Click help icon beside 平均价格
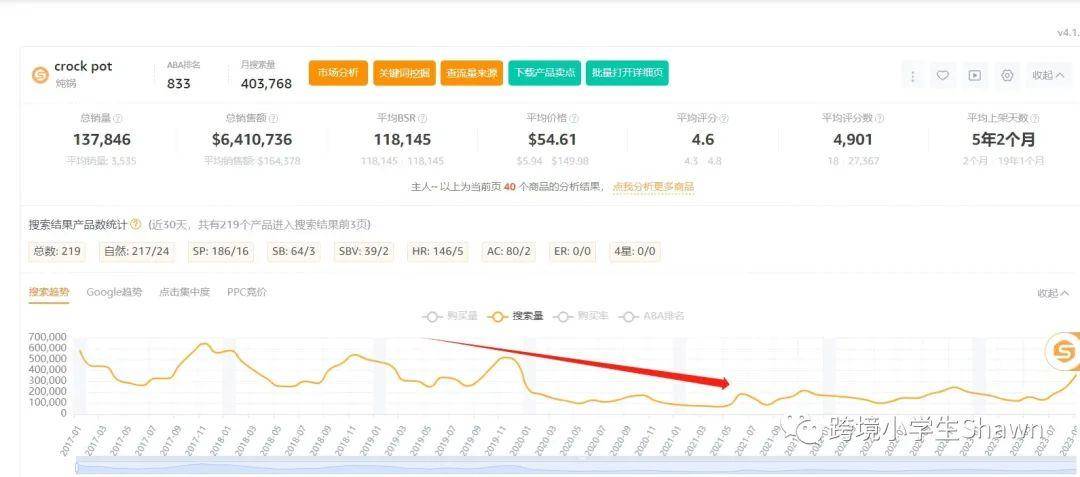Screen dimensions: 1080x477 574,118
